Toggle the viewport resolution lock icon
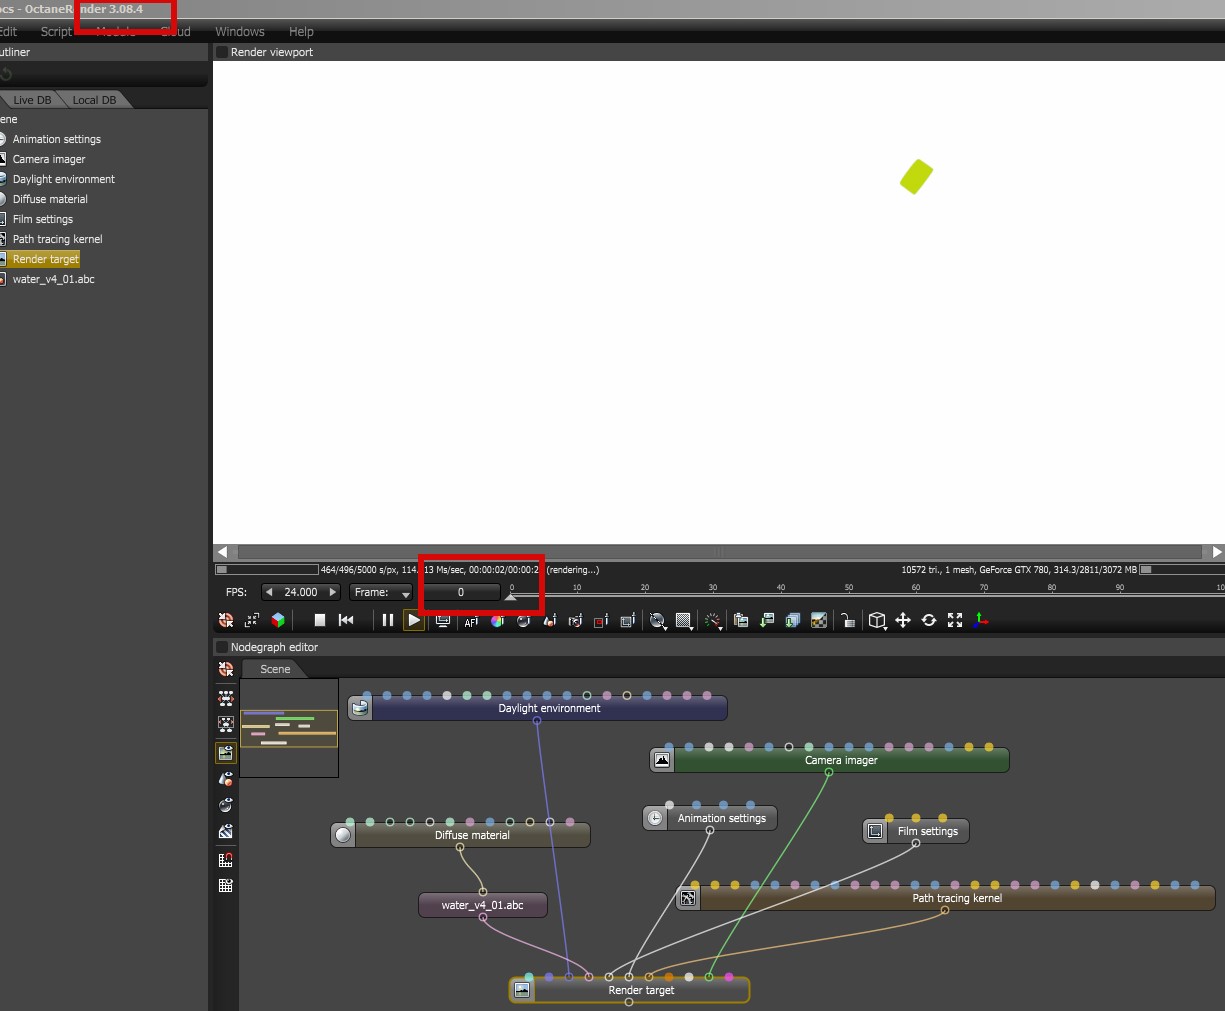1225x1011 pixels. coord(847,620)
